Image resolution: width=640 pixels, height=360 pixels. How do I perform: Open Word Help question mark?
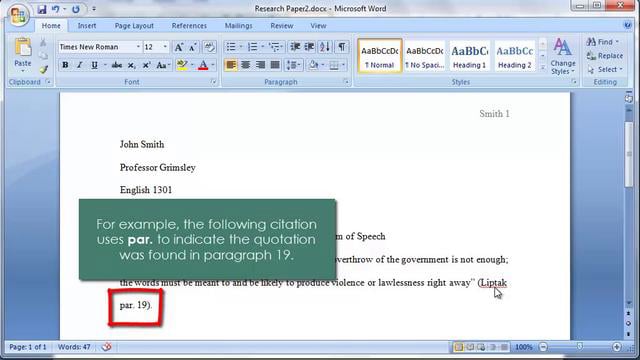(628, 25)
